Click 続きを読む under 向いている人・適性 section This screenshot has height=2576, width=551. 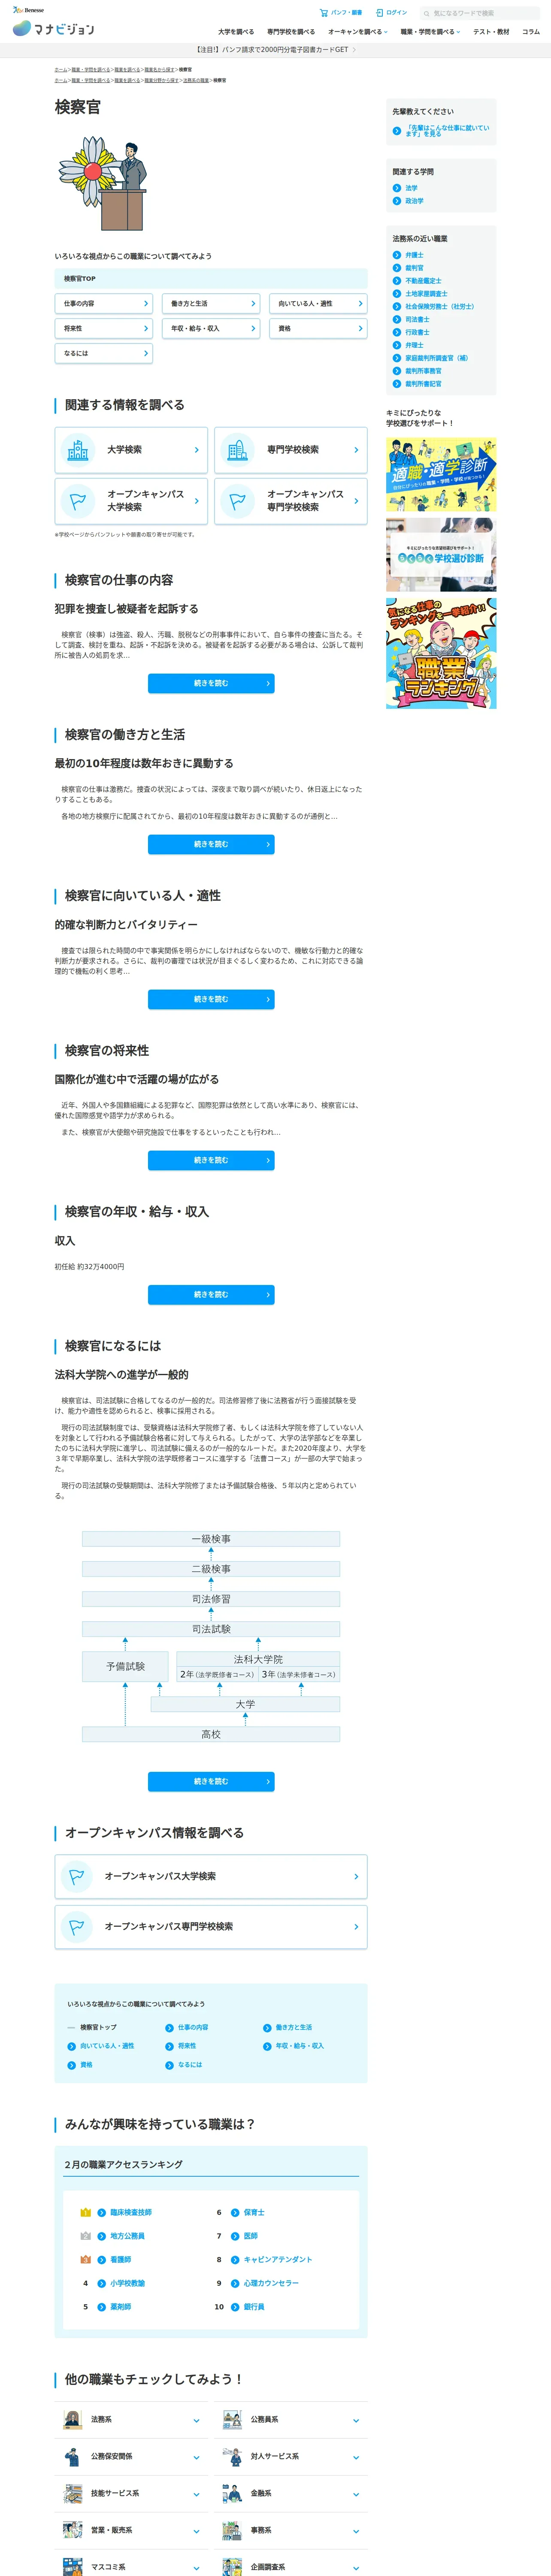point(211,999)
